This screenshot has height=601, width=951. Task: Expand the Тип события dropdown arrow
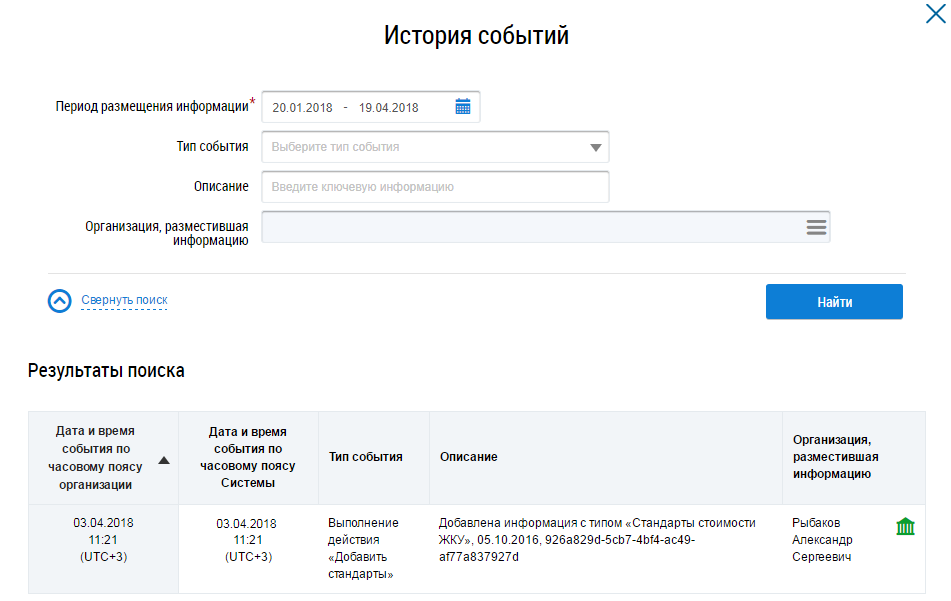(x=595, y=147)
